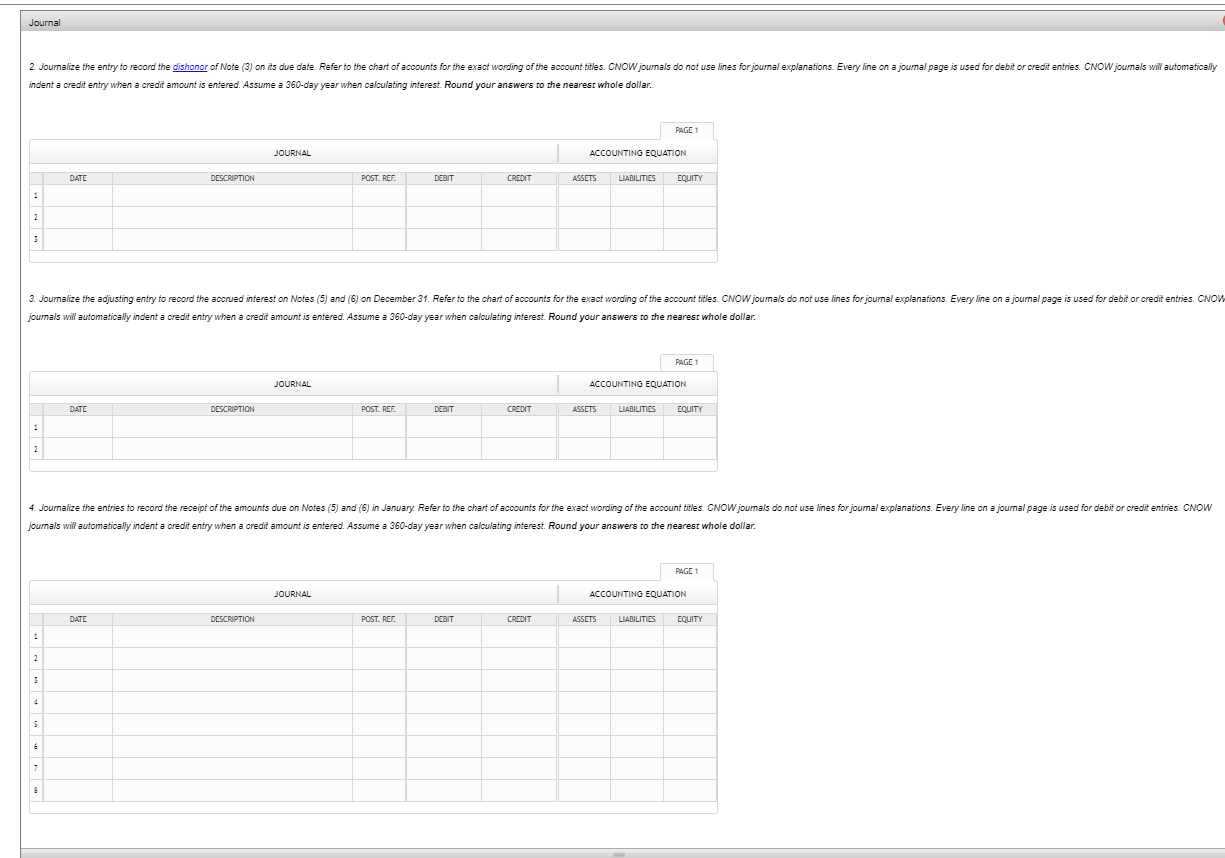The width and height of the screenshot is (1225, 858).
Task: Select PAGE 1 tab of question 4 journal
Action: tap(687, 571)
